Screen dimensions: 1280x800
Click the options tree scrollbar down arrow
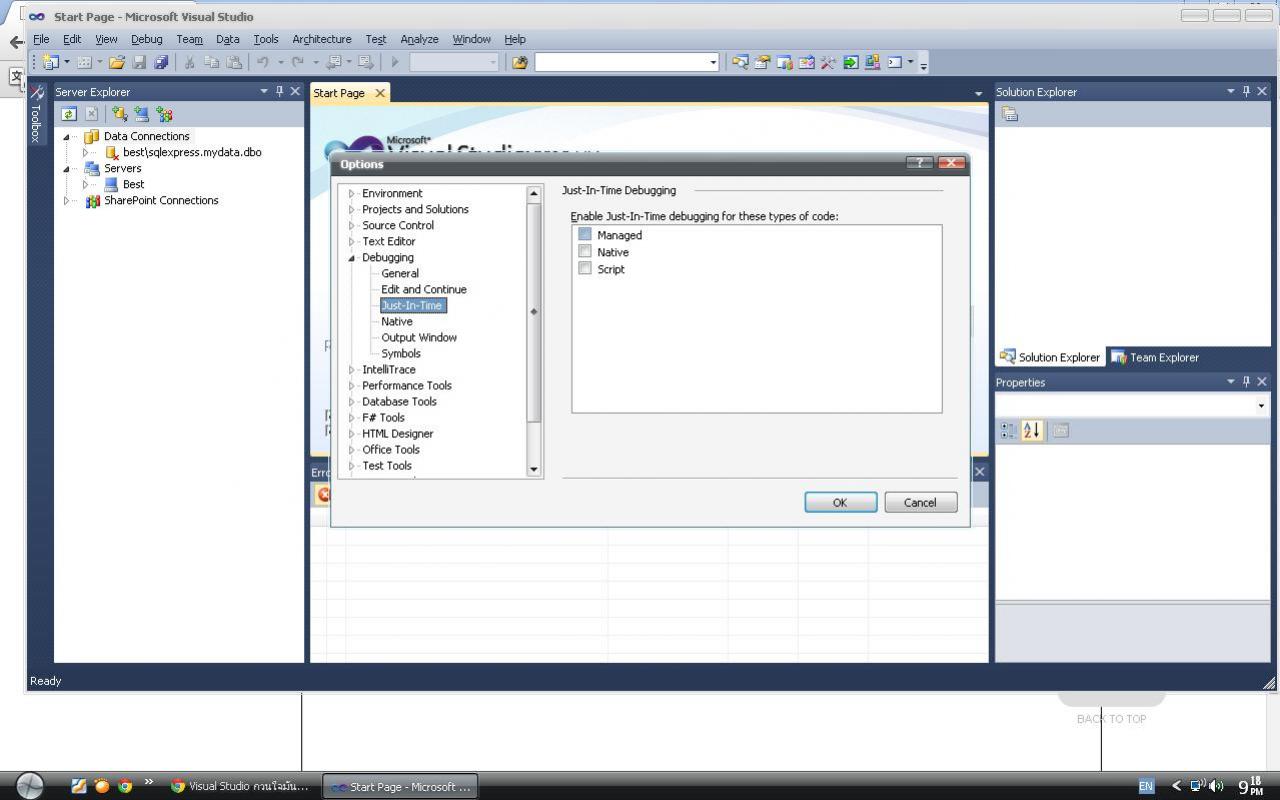click(534, 469)
